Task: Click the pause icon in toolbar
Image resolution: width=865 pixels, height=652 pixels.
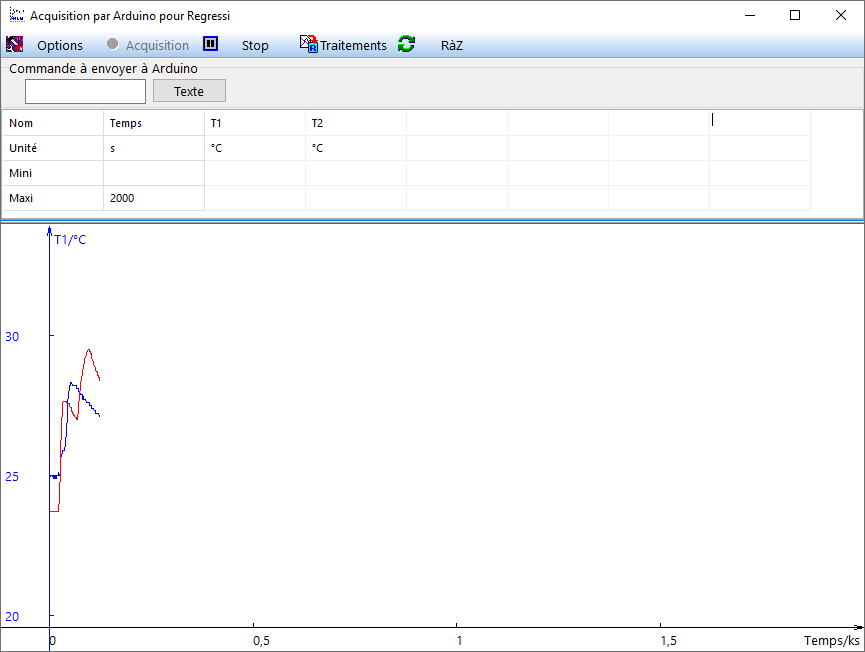Action: [x=210, y=44]
